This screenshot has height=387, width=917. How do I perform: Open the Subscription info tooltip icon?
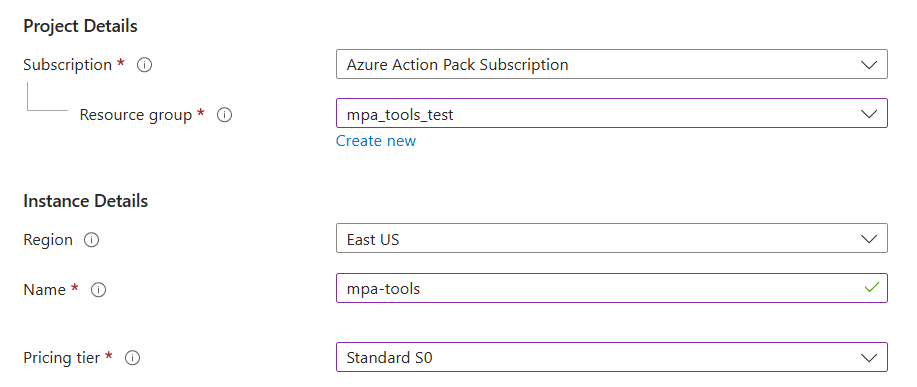click(x=144, y=65)
